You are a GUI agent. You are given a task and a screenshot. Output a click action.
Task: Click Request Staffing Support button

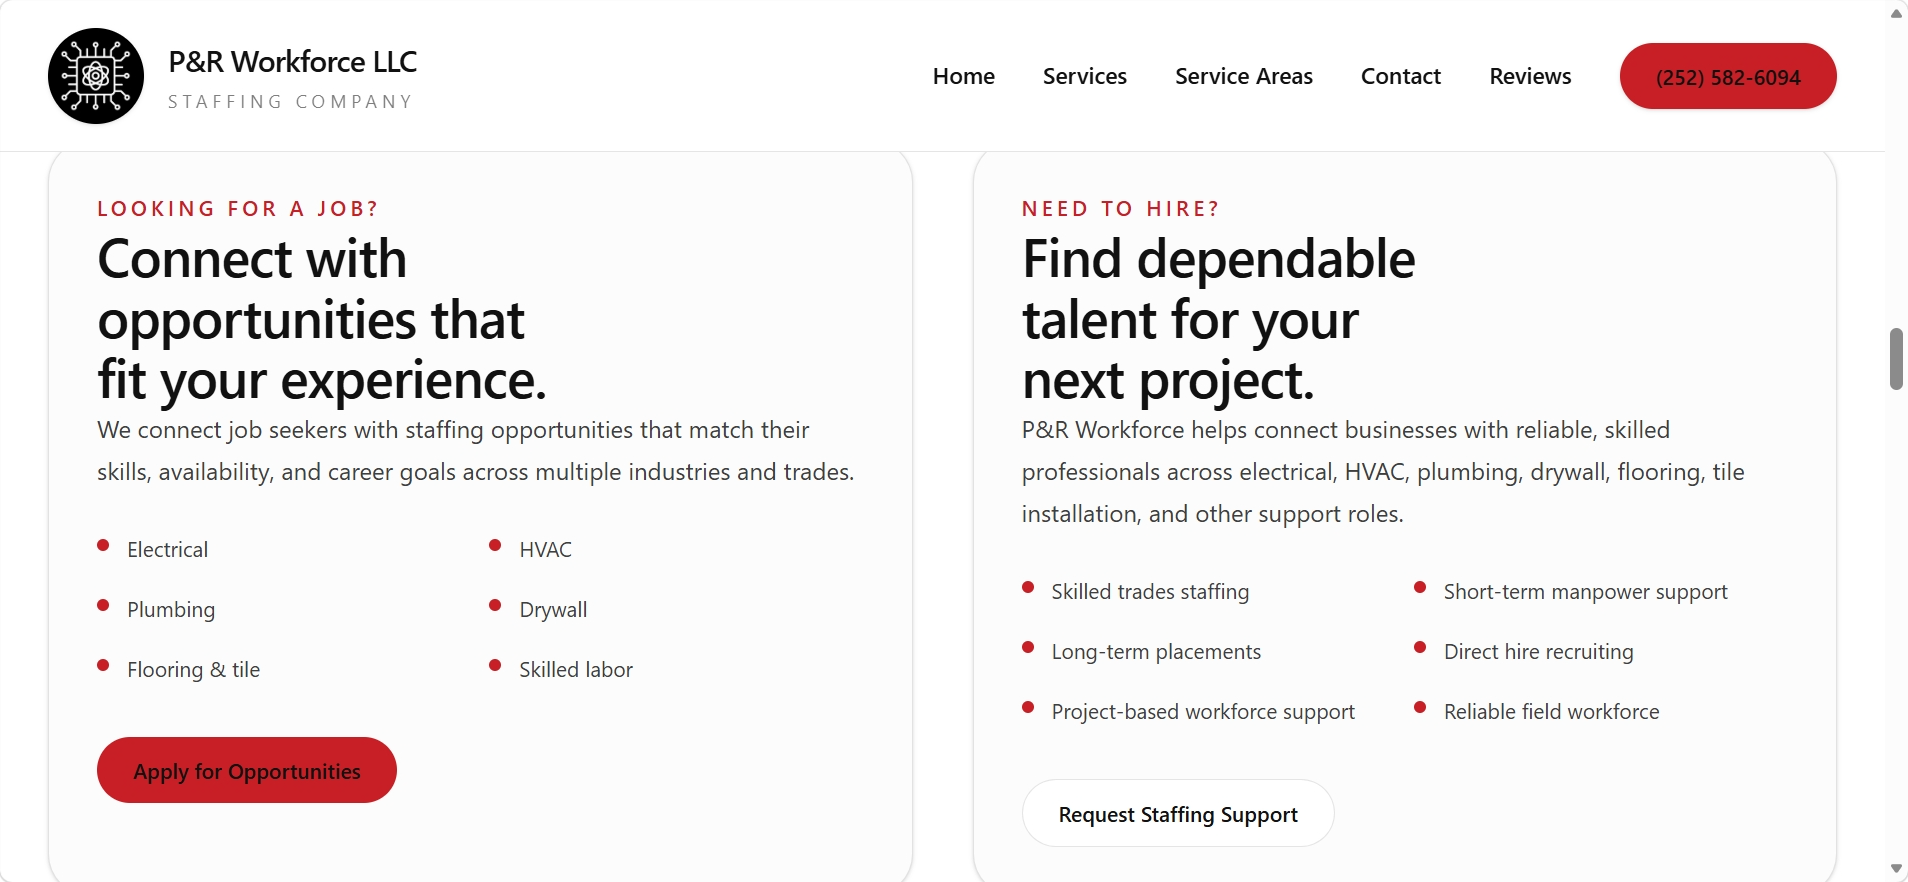[x=1177, y=814]
